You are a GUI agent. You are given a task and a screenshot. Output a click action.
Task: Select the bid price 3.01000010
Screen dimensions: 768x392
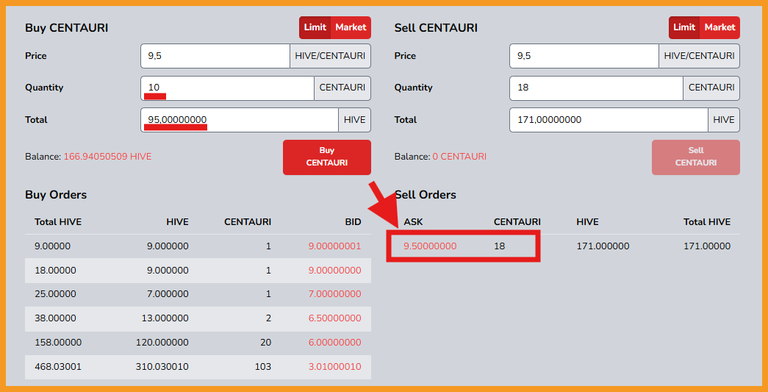[x=335, y=367]
